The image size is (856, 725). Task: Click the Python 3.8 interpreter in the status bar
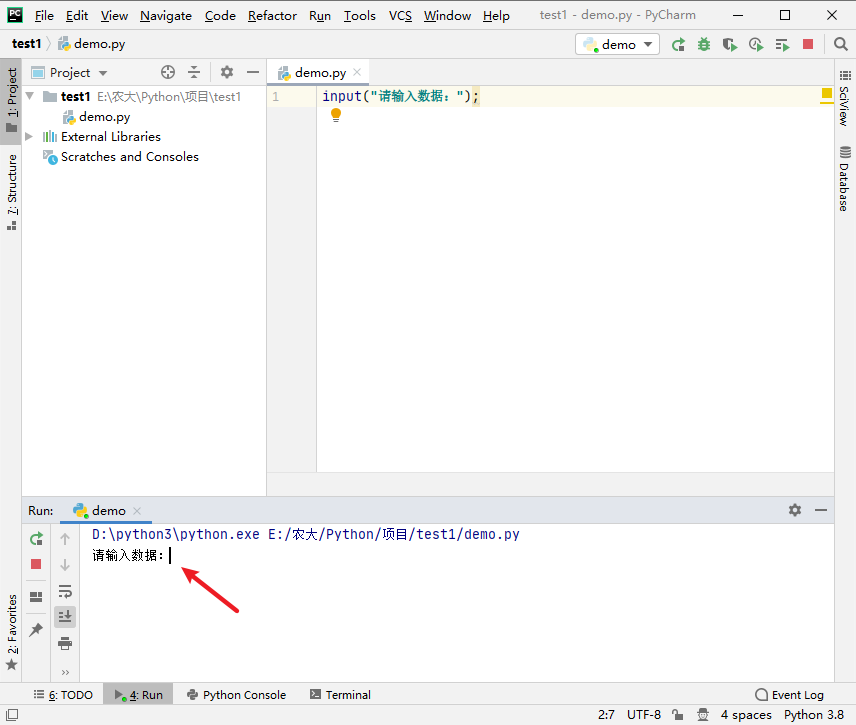tap(815, 715)
